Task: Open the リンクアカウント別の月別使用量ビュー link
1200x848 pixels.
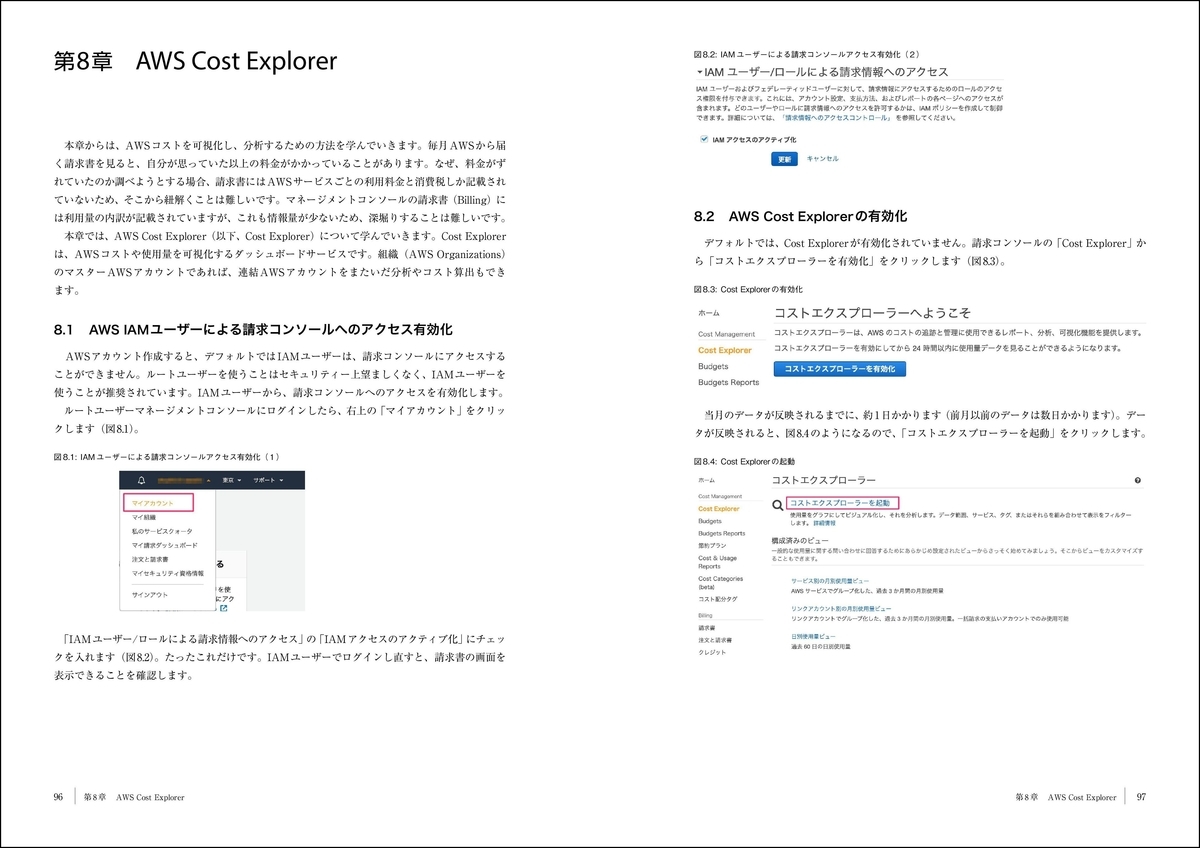Action: point(840,608)
